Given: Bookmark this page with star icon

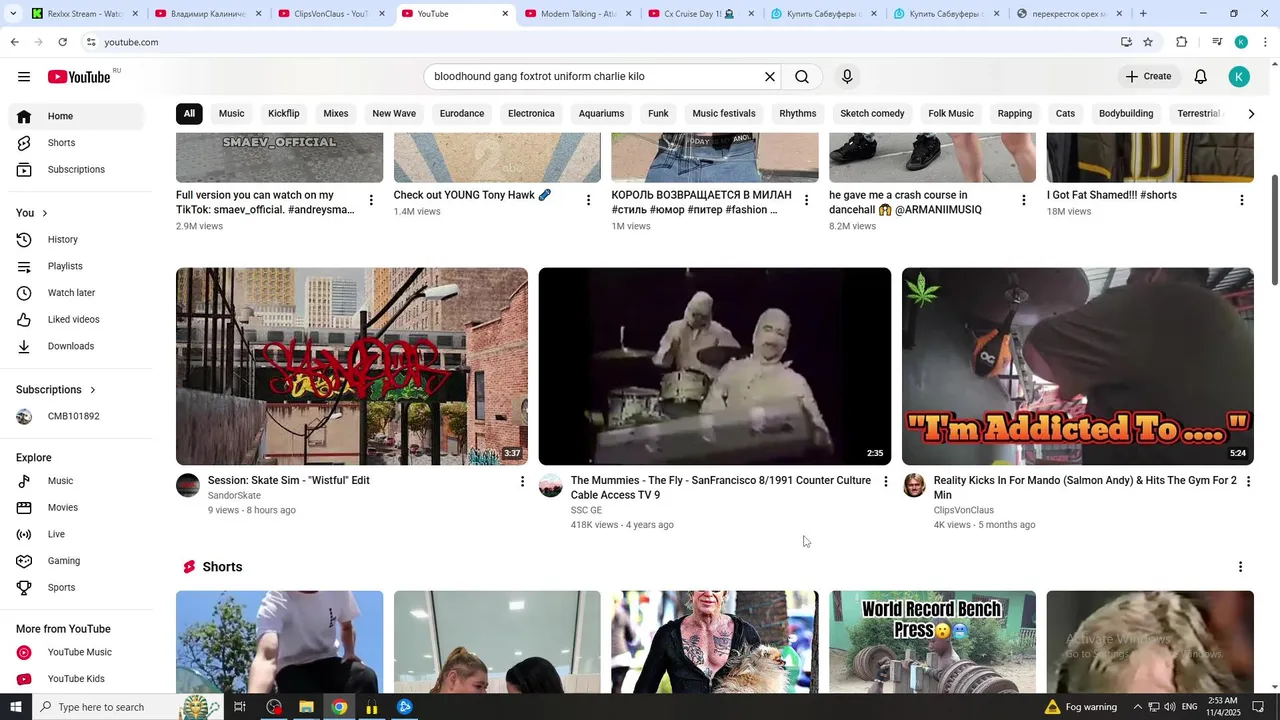Looking at the screenshot, I should [1148, 42].
